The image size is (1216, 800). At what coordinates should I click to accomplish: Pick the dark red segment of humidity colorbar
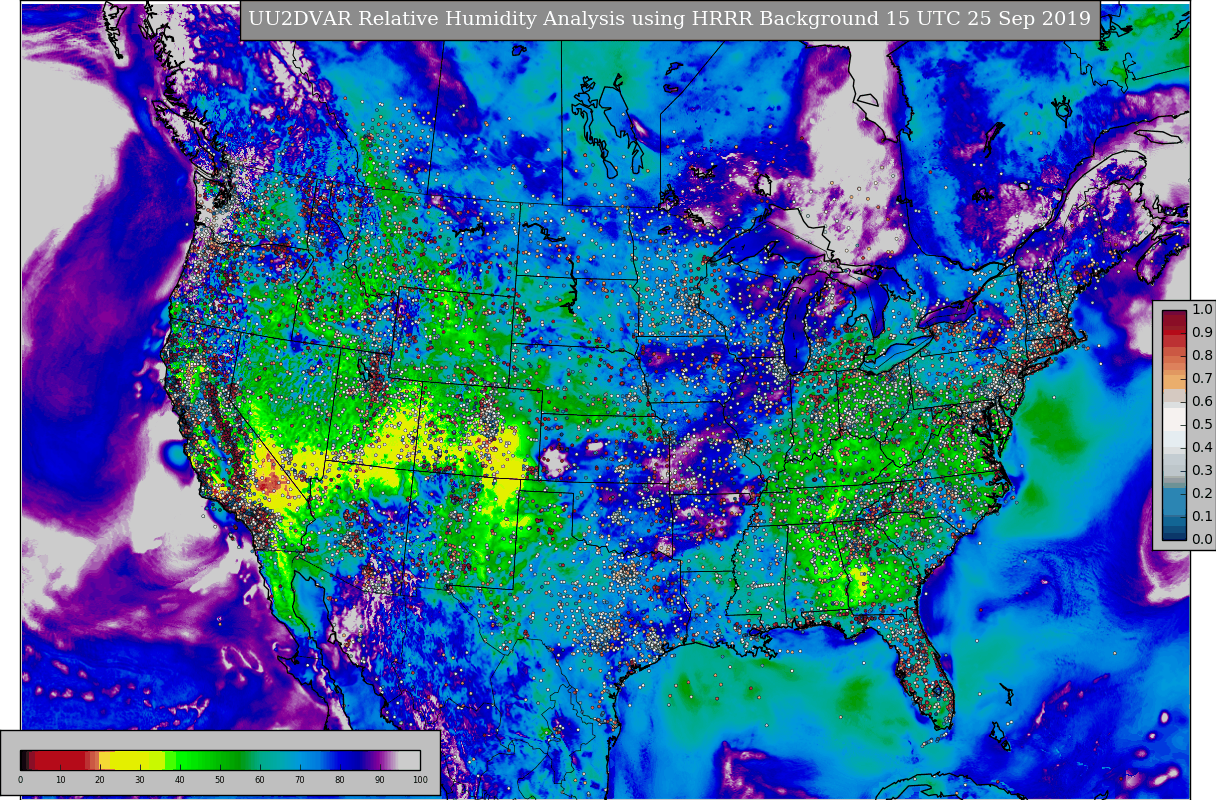(x=60, y=760)
